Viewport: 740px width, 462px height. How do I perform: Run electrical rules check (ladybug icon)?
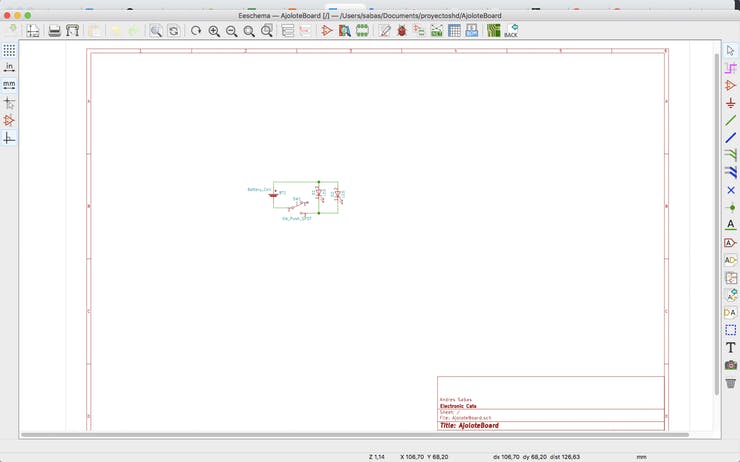pyautogui.click(x=402, y=31)
